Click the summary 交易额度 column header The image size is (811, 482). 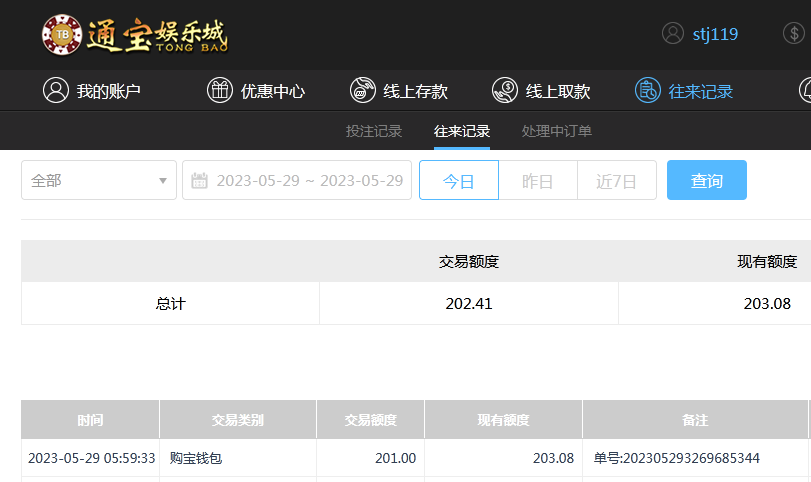(x=469, y=262)
